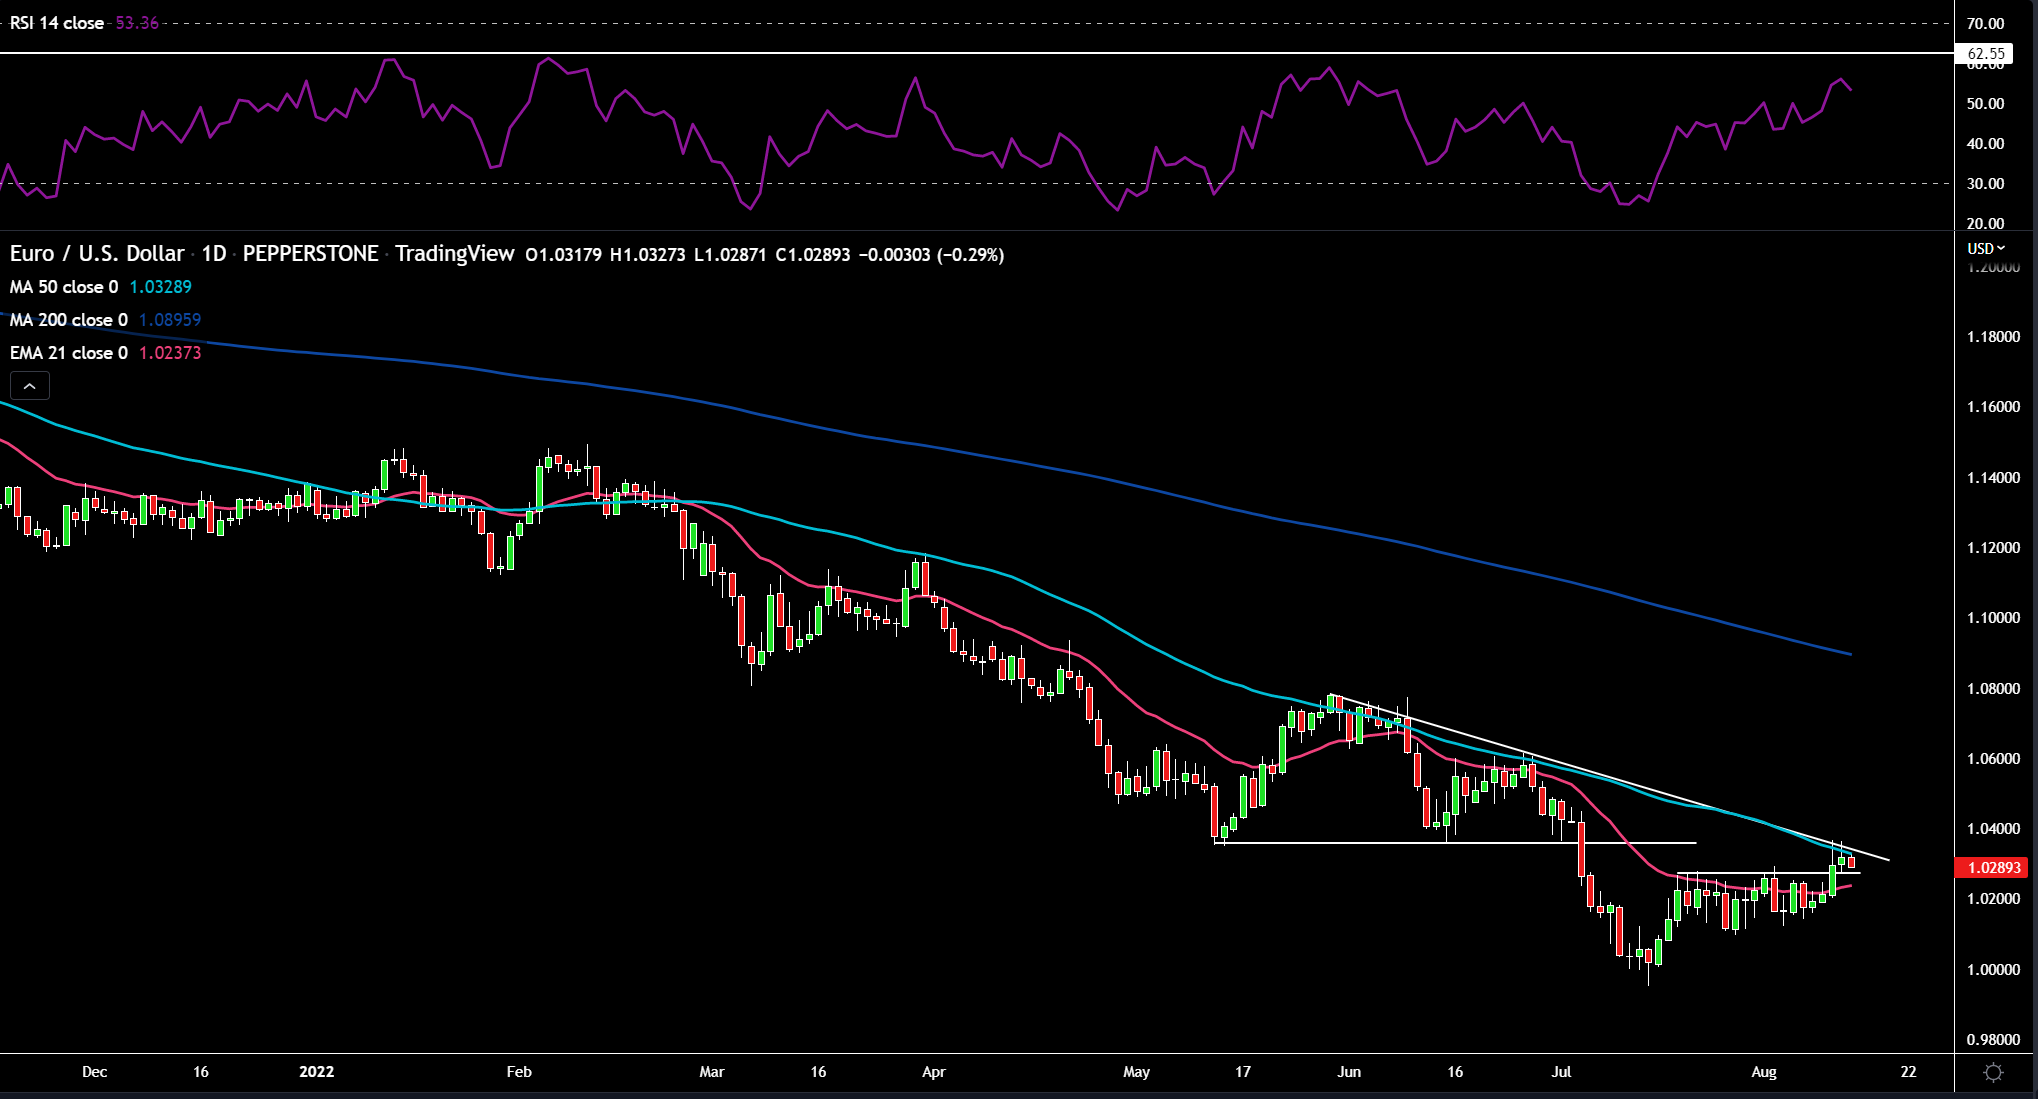Viewport: 2038px width, 1099px height.
Task: Click the MA 200 close indicator legend
Action: (x=69, y=320)
